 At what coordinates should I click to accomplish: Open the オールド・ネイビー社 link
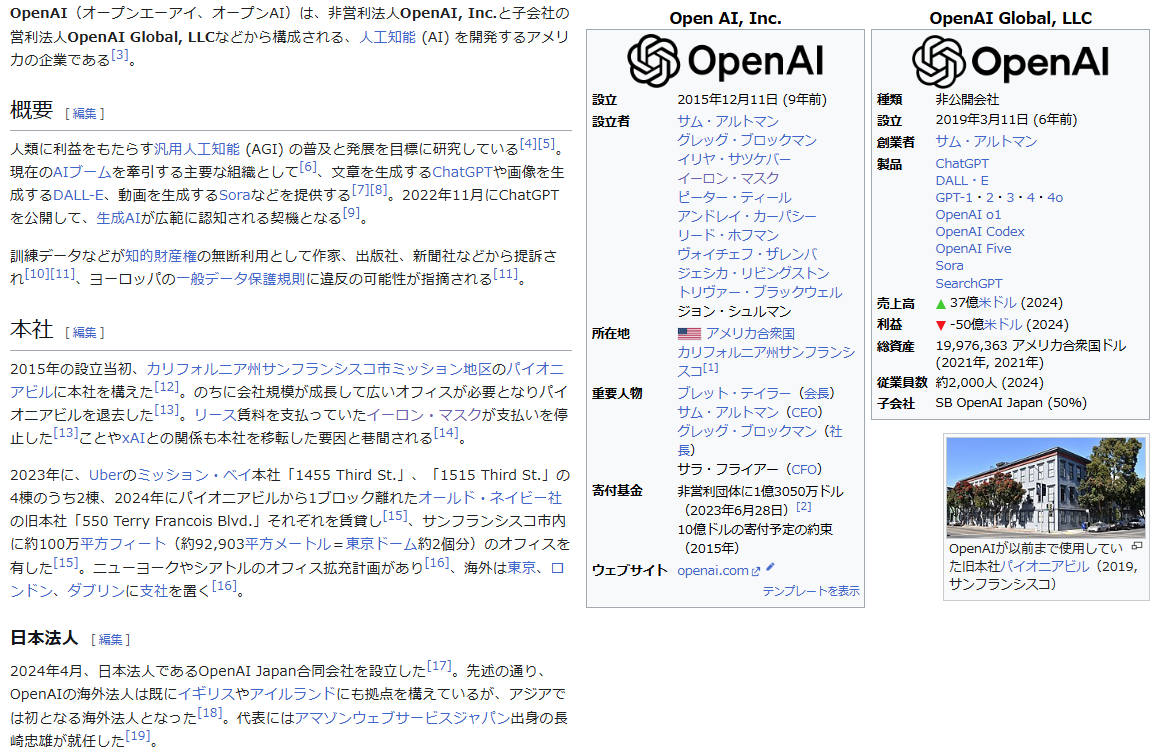click(x=490, y=499)
